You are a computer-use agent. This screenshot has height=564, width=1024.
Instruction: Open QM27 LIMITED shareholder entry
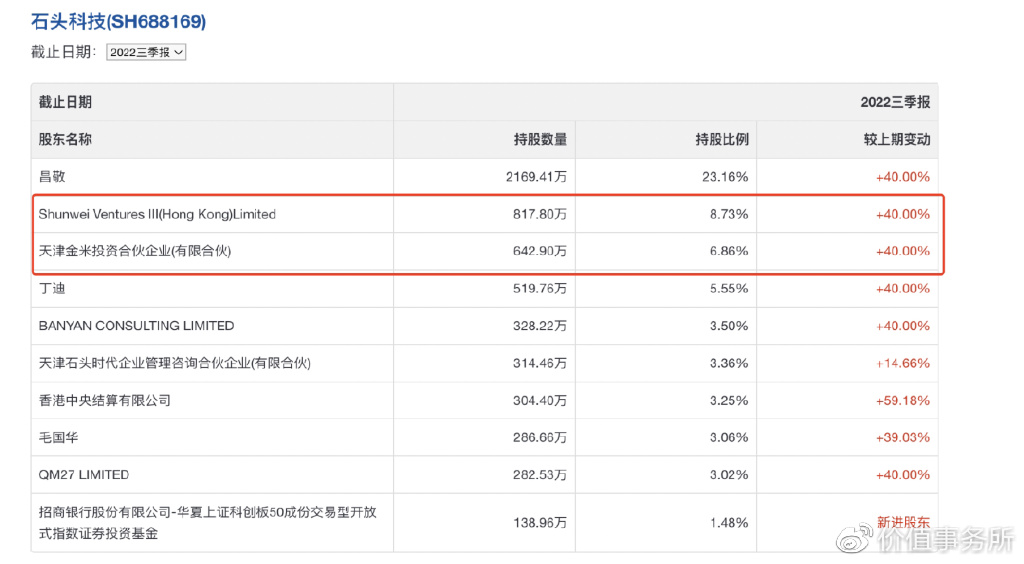[x=84, y=474]
